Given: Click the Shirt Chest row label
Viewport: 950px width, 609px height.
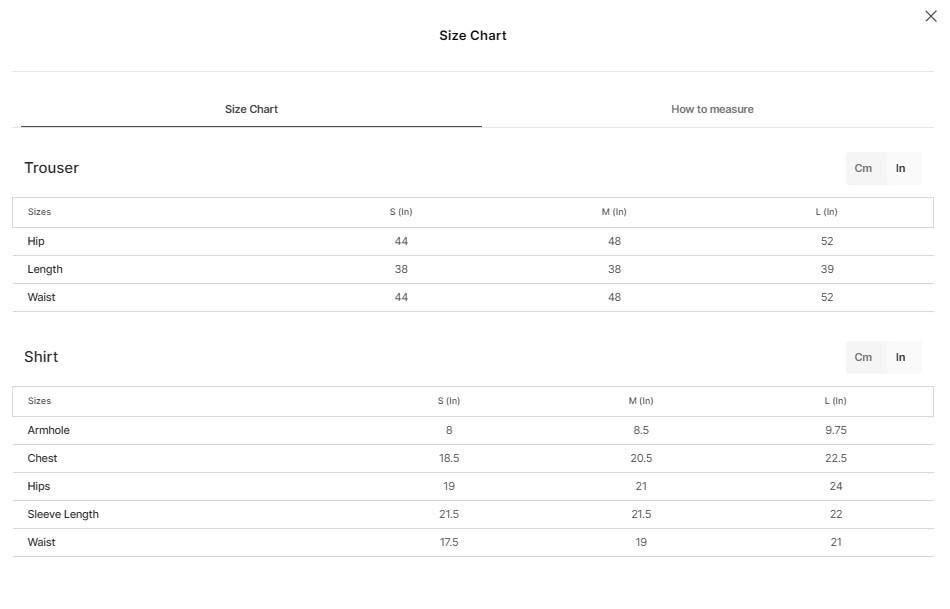Looking at the screenshot, I should pos(42,458).
